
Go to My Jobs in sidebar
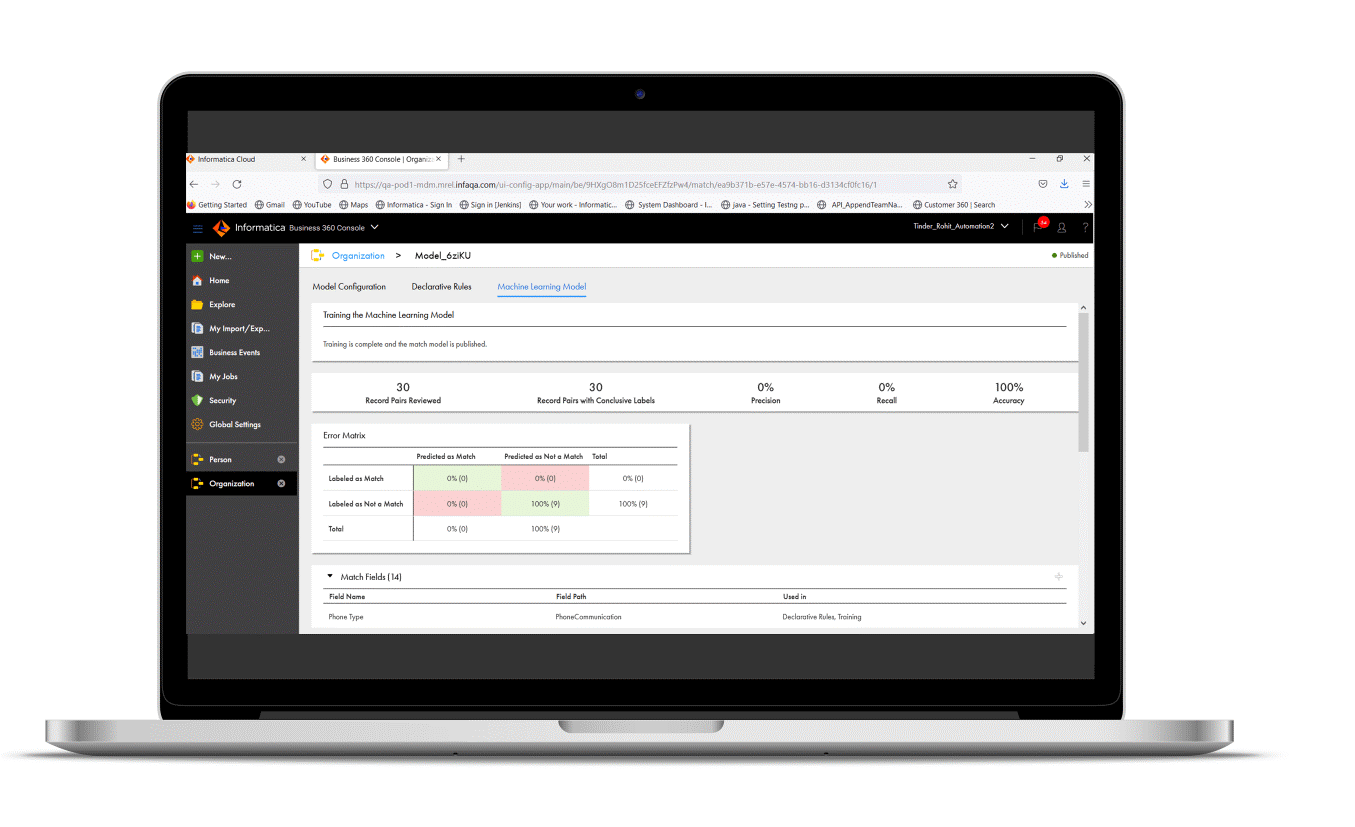223,377
